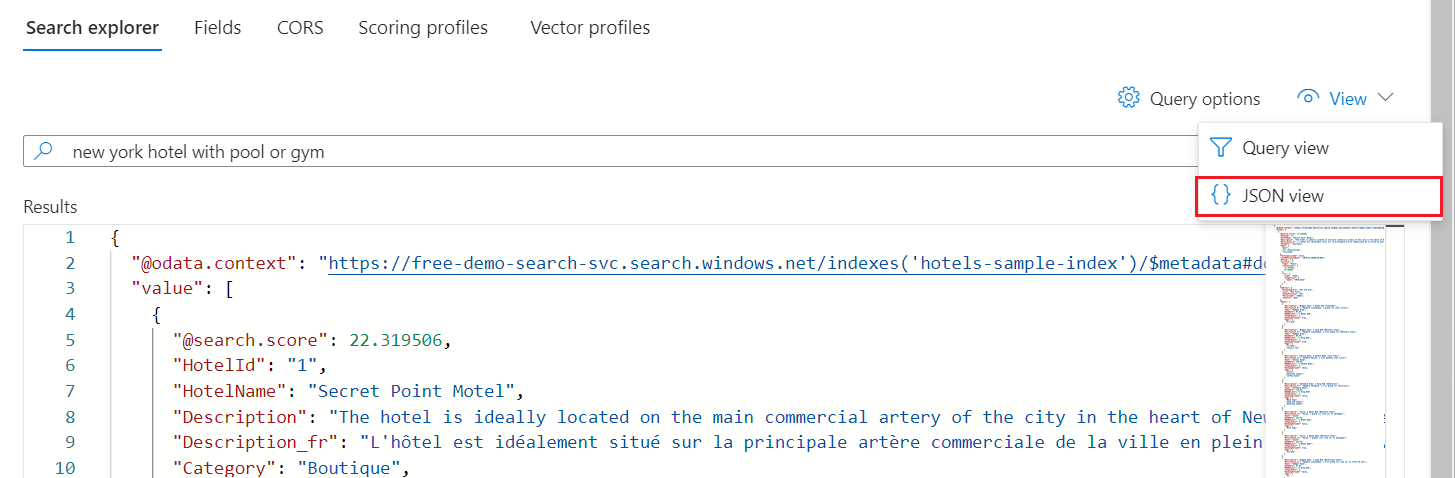Open Query options settings
Image resolution: width=1455 pixels, height=478 pixels.
[x=1204, y=99]
